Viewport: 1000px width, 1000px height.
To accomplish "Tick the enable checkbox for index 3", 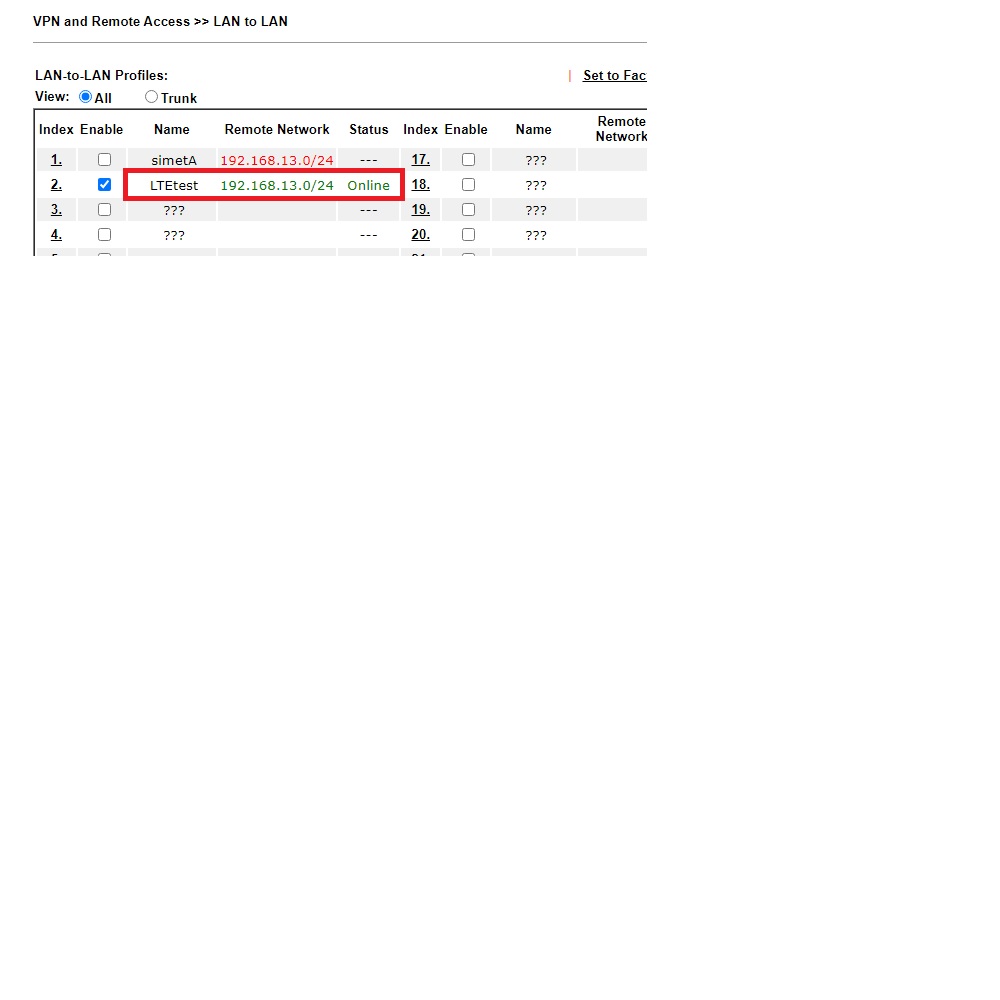I will 104,210.
